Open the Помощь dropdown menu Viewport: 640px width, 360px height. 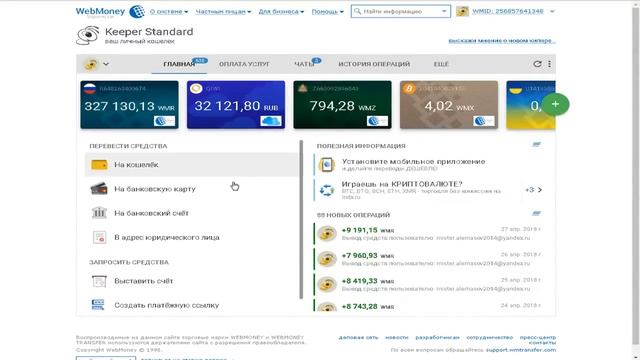[x=328, y=11]
